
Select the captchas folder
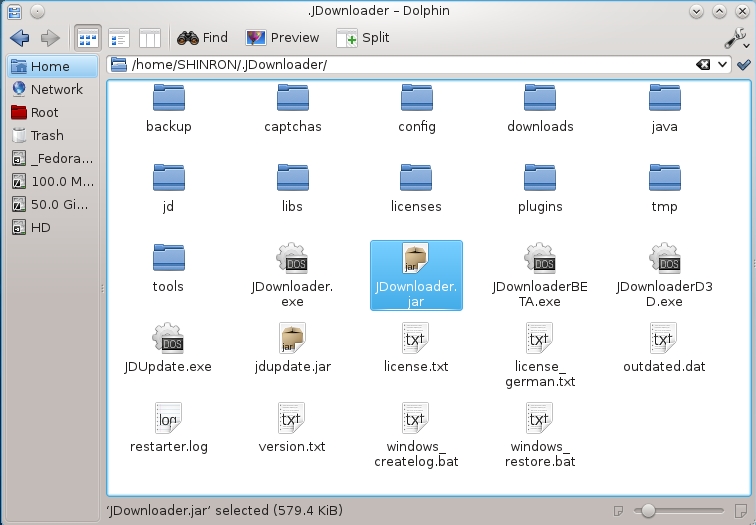293,109
